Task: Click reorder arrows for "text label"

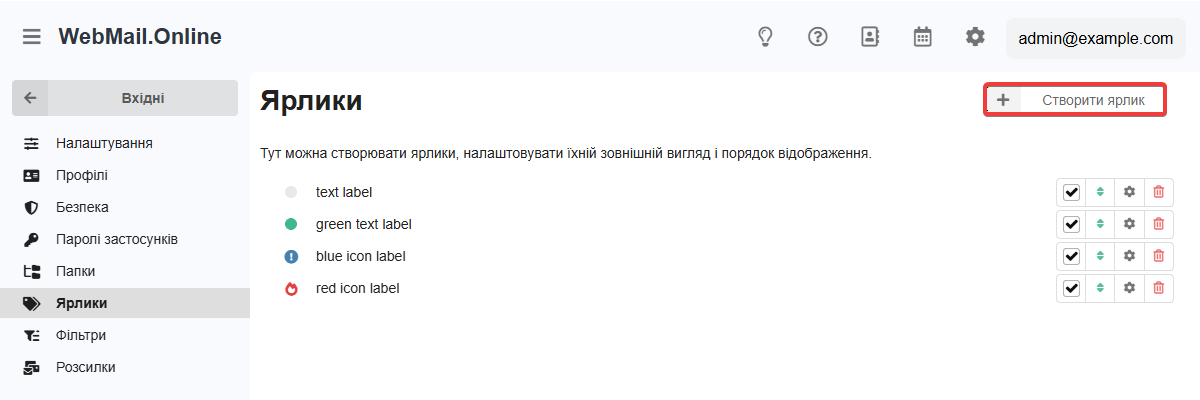Action: pos(1100,192)
